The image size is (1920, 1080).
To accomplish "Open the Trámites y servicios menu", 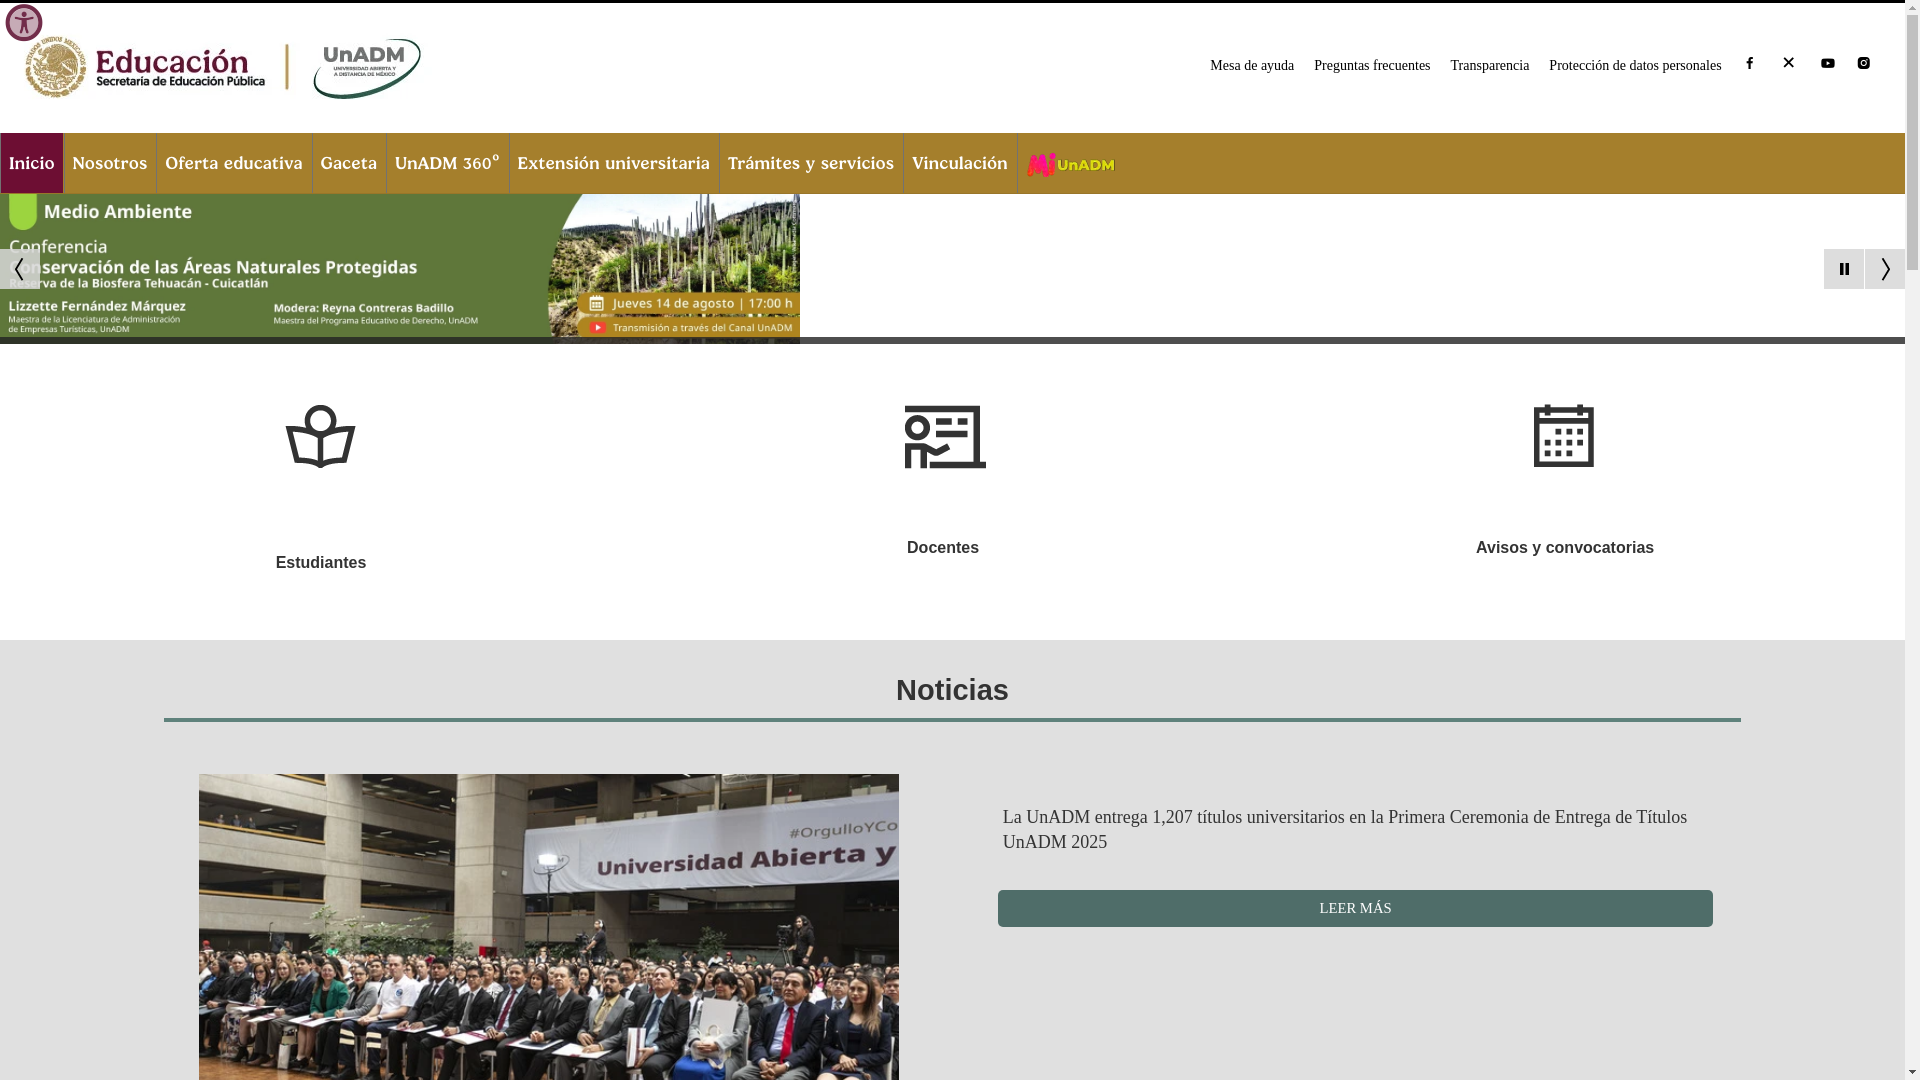I will click(x=811, y=163).
